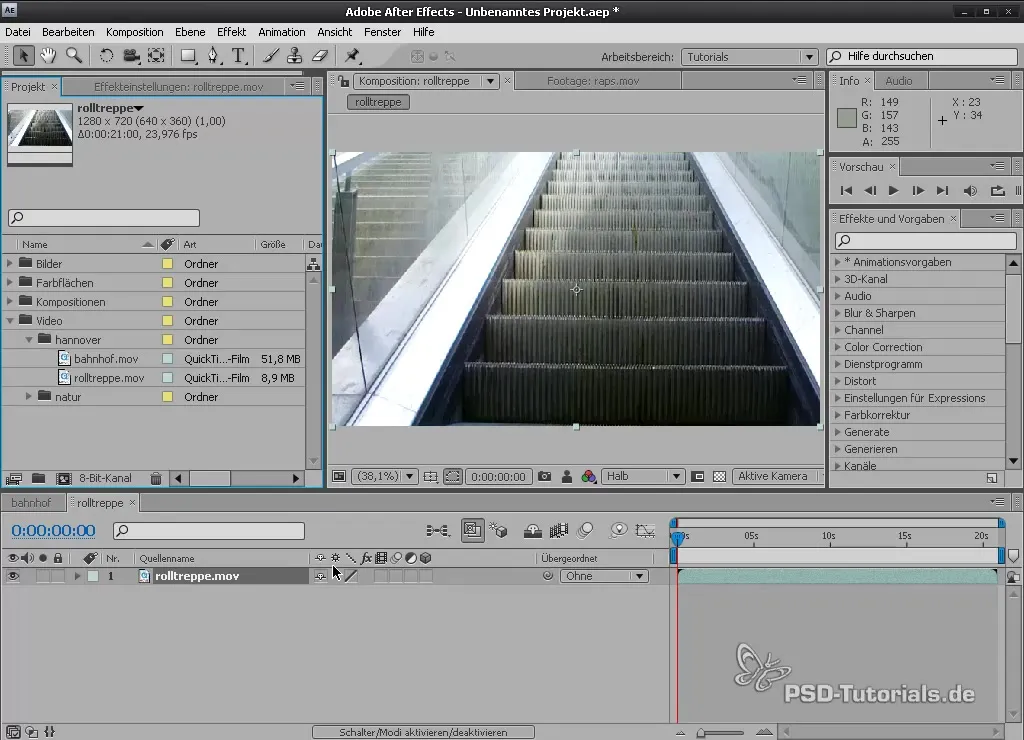Click the yellow label swatch for Bilder
The height and width of the screenshot is (740, 1024).
[167, 264]
